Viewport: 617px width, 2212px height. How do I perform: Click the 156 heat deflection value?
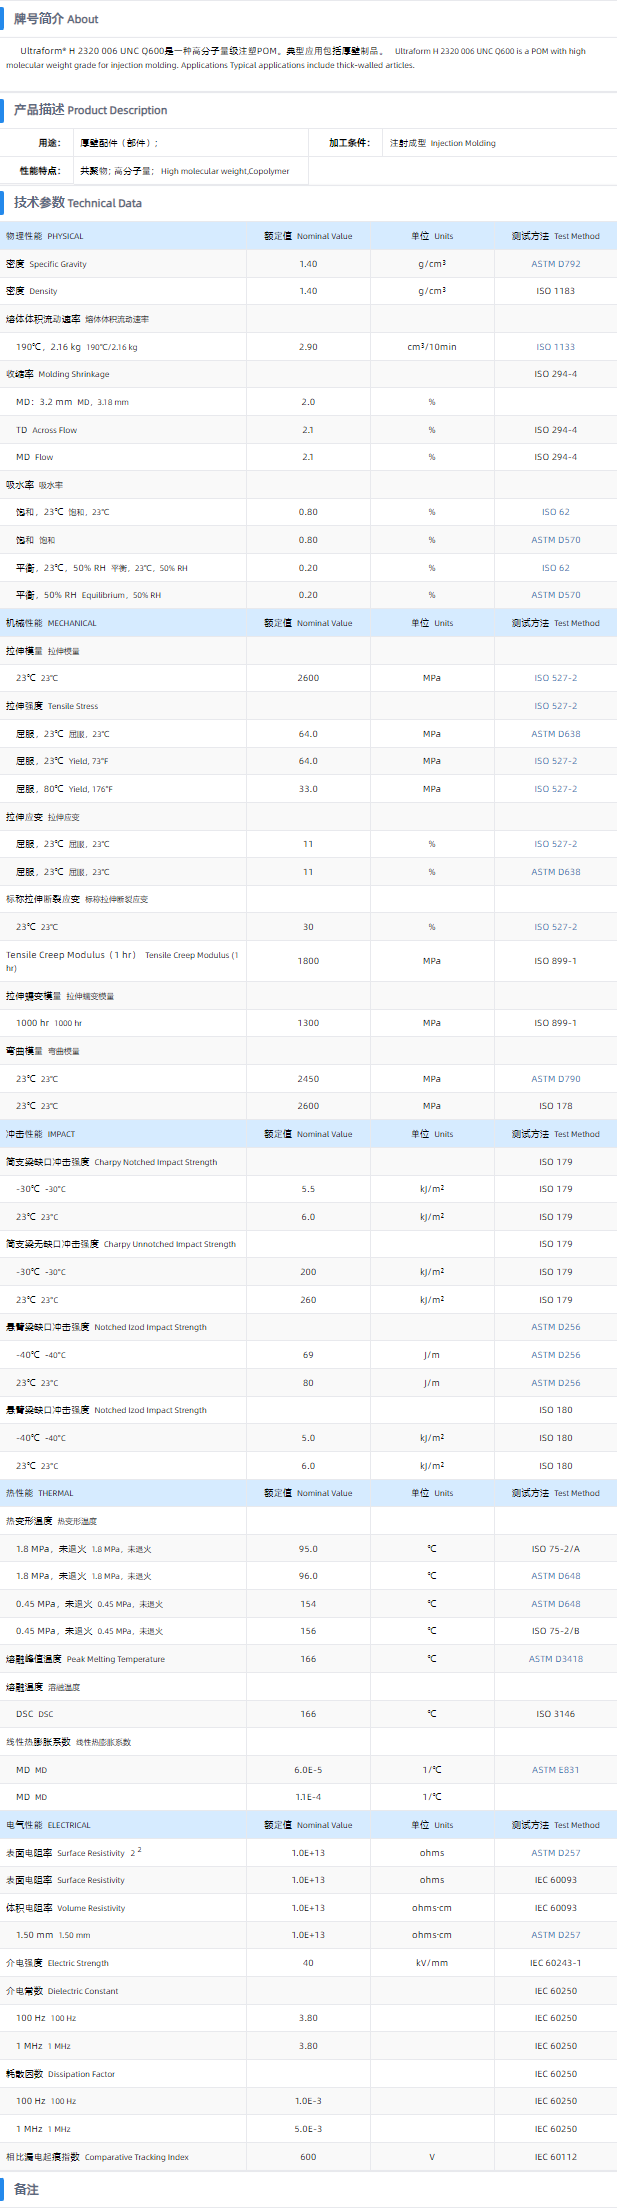click(308, 1631)
